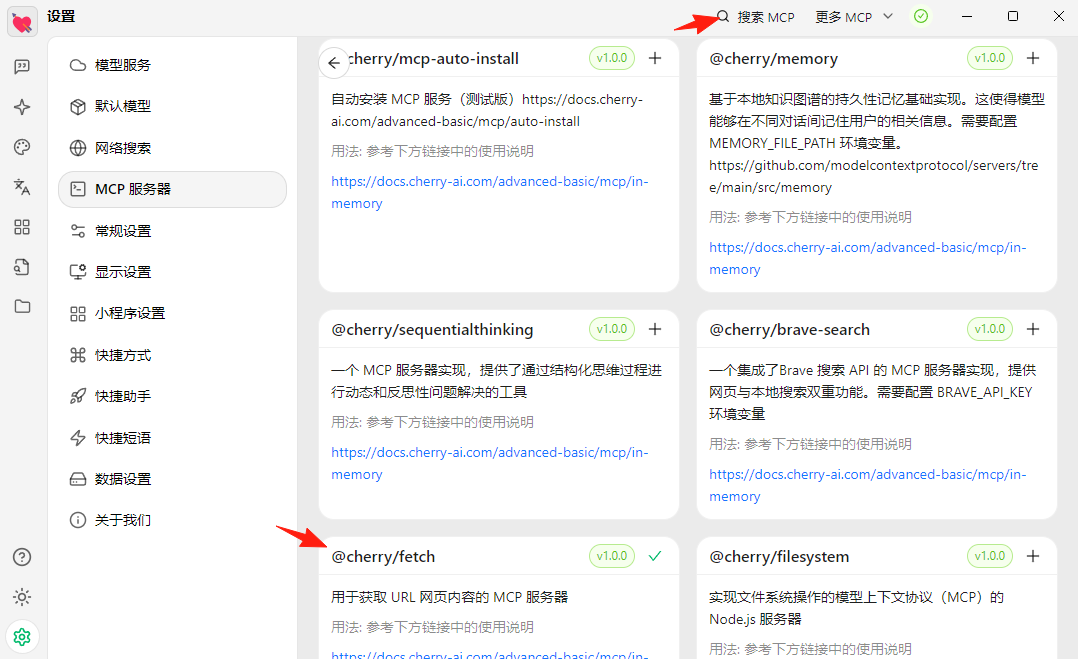This screenshot has height=659, width=1078.
Task: Click v1.0.0 badge on @cherry/brave-search card
Action: click(x=989, y=329)
